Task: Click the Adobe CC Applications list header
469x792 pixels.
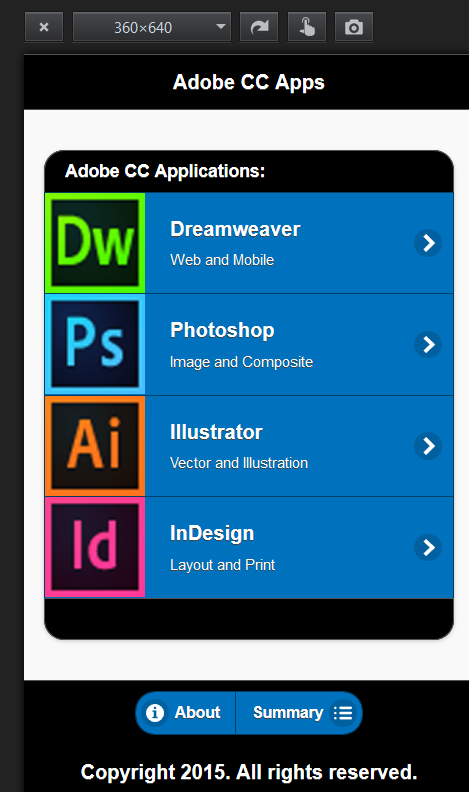Action: (249, 171)
